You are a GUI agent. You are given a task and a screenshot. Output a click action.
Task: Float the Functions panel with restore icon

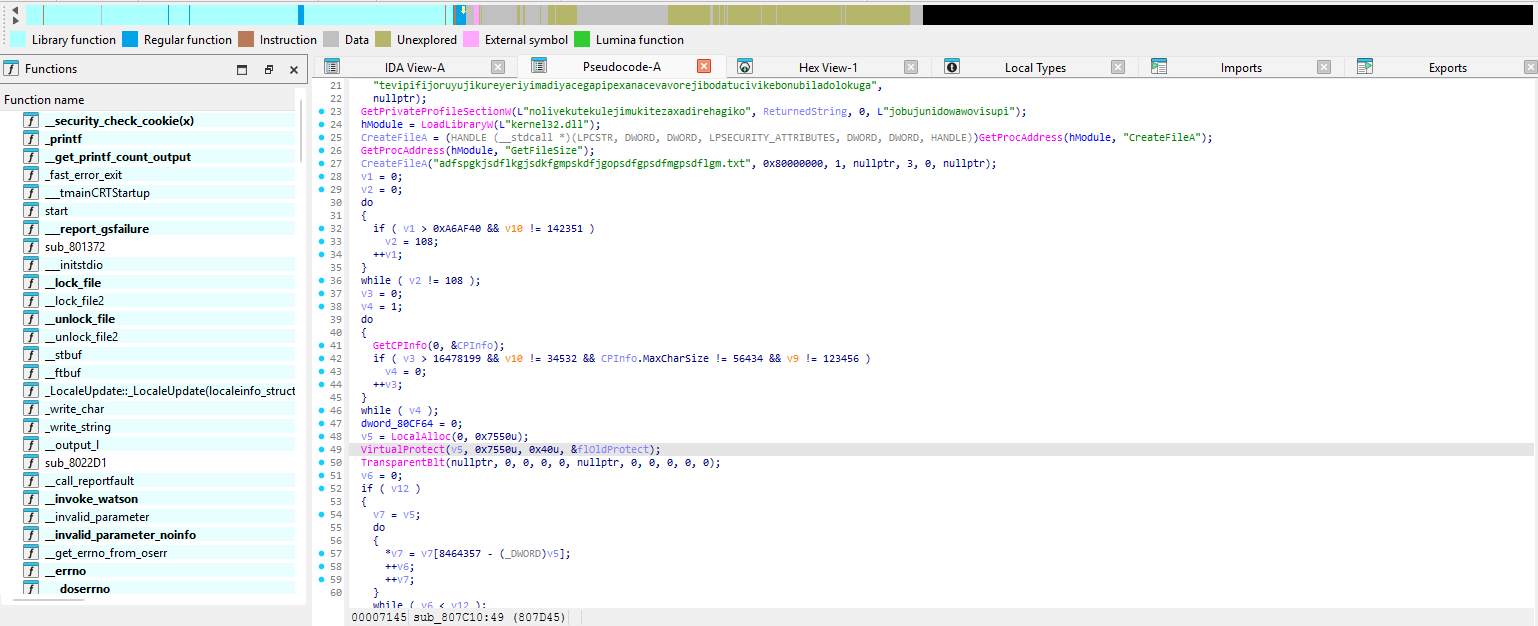(x=268, y=70)
